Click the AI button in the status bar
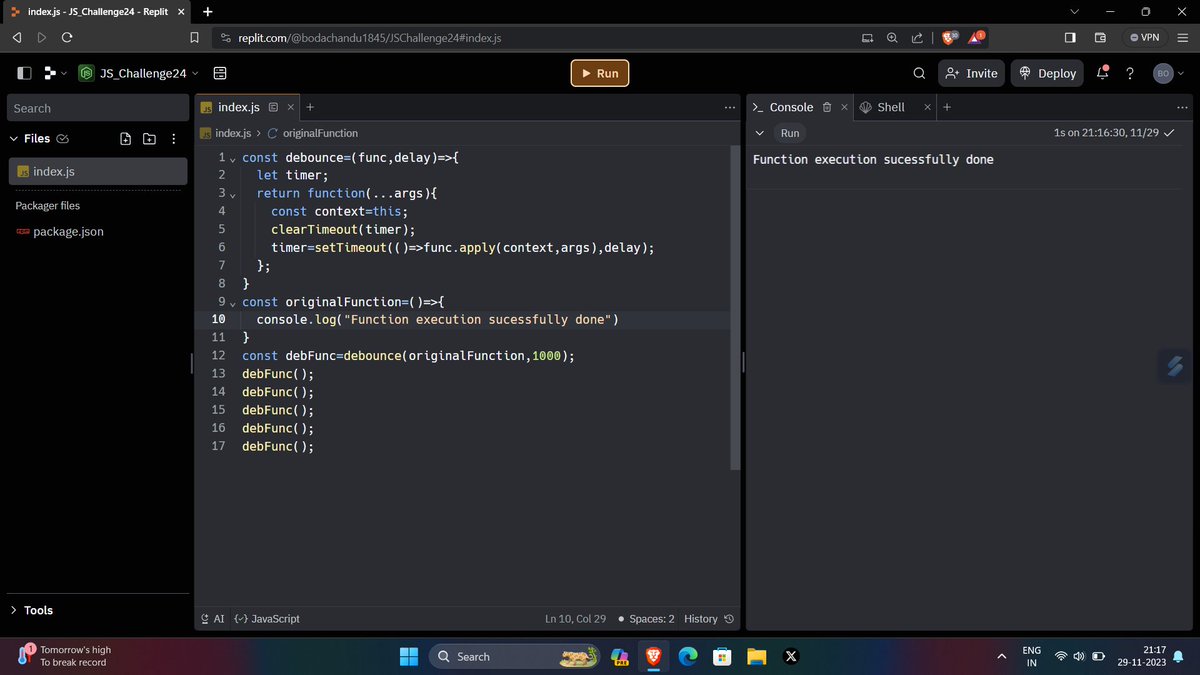The image size is (1200, 675). 213,619
